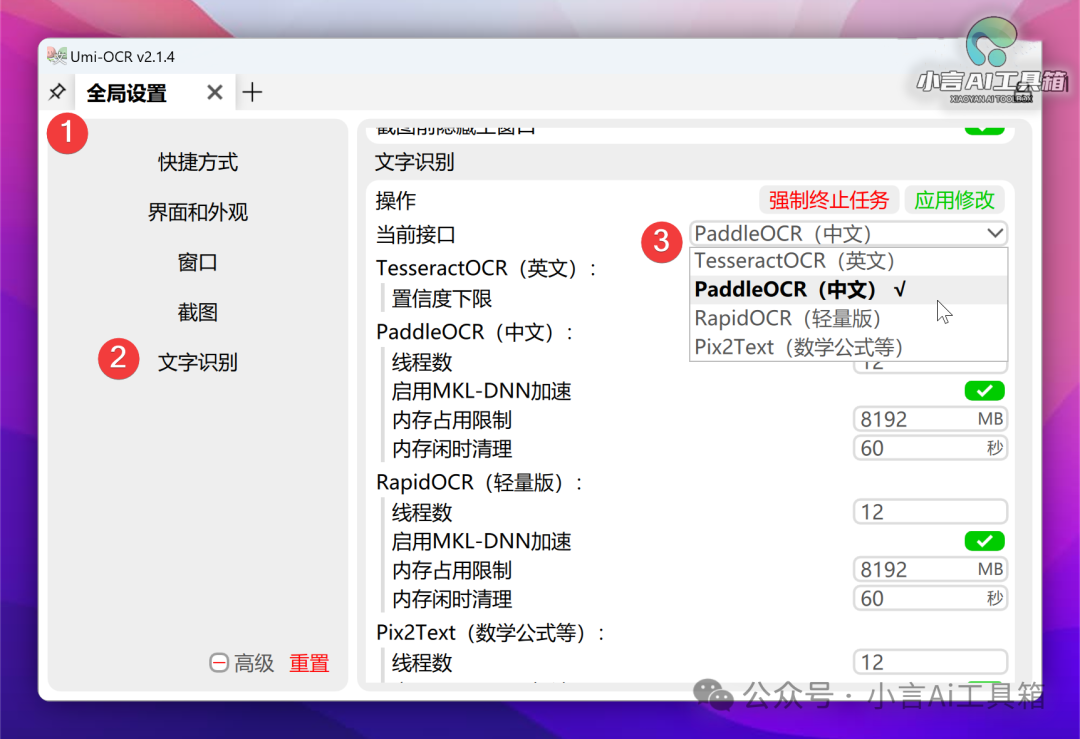1080x739 pixels.
Task: Toggle 启用MKL-DNN加速 under PaddleOCR
Action: point(984,391)
